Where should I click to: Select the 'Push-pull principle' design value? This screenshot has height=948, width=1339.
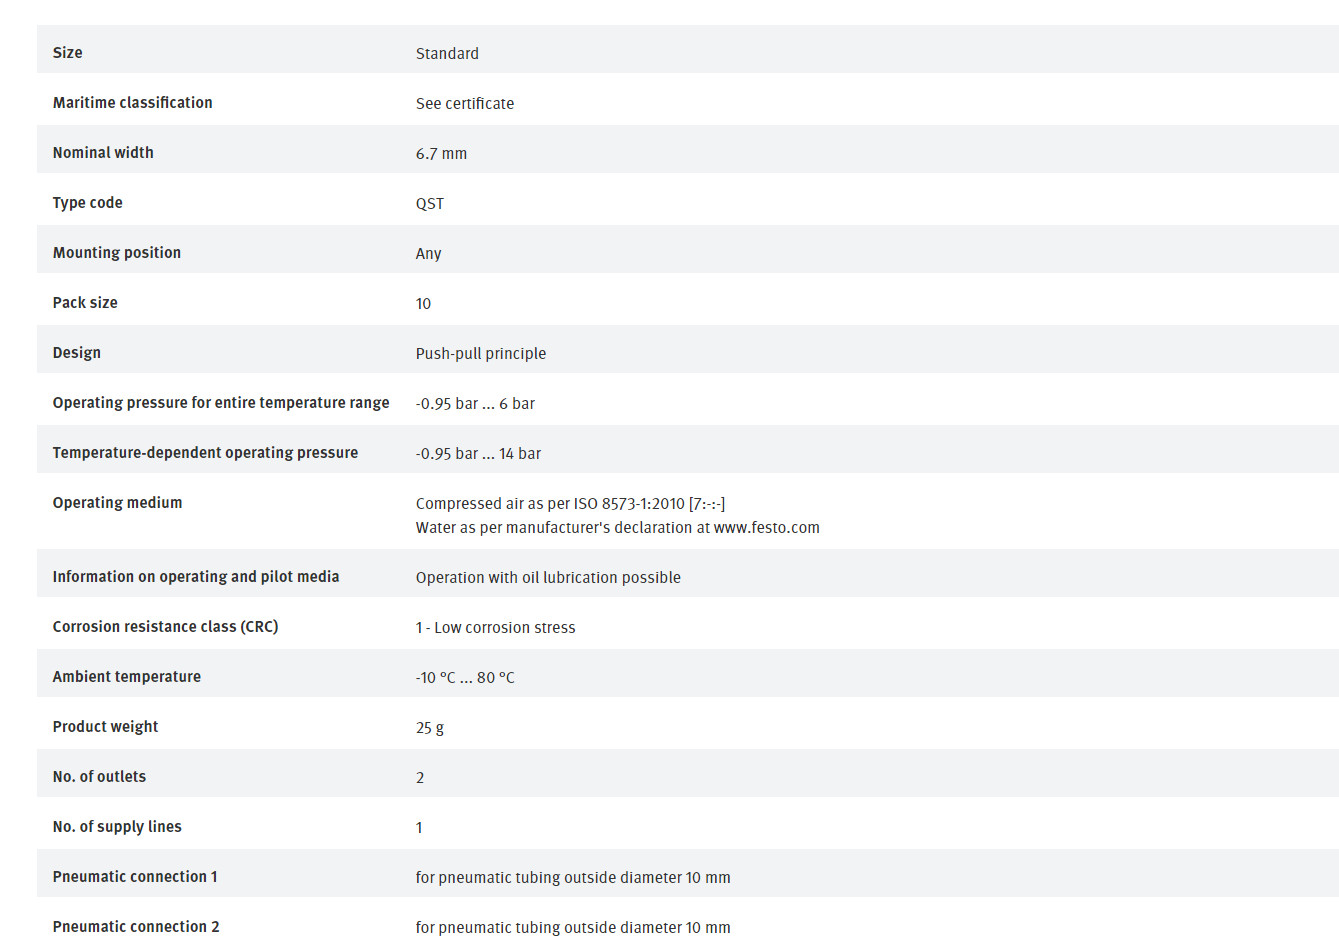click(481, 354)
